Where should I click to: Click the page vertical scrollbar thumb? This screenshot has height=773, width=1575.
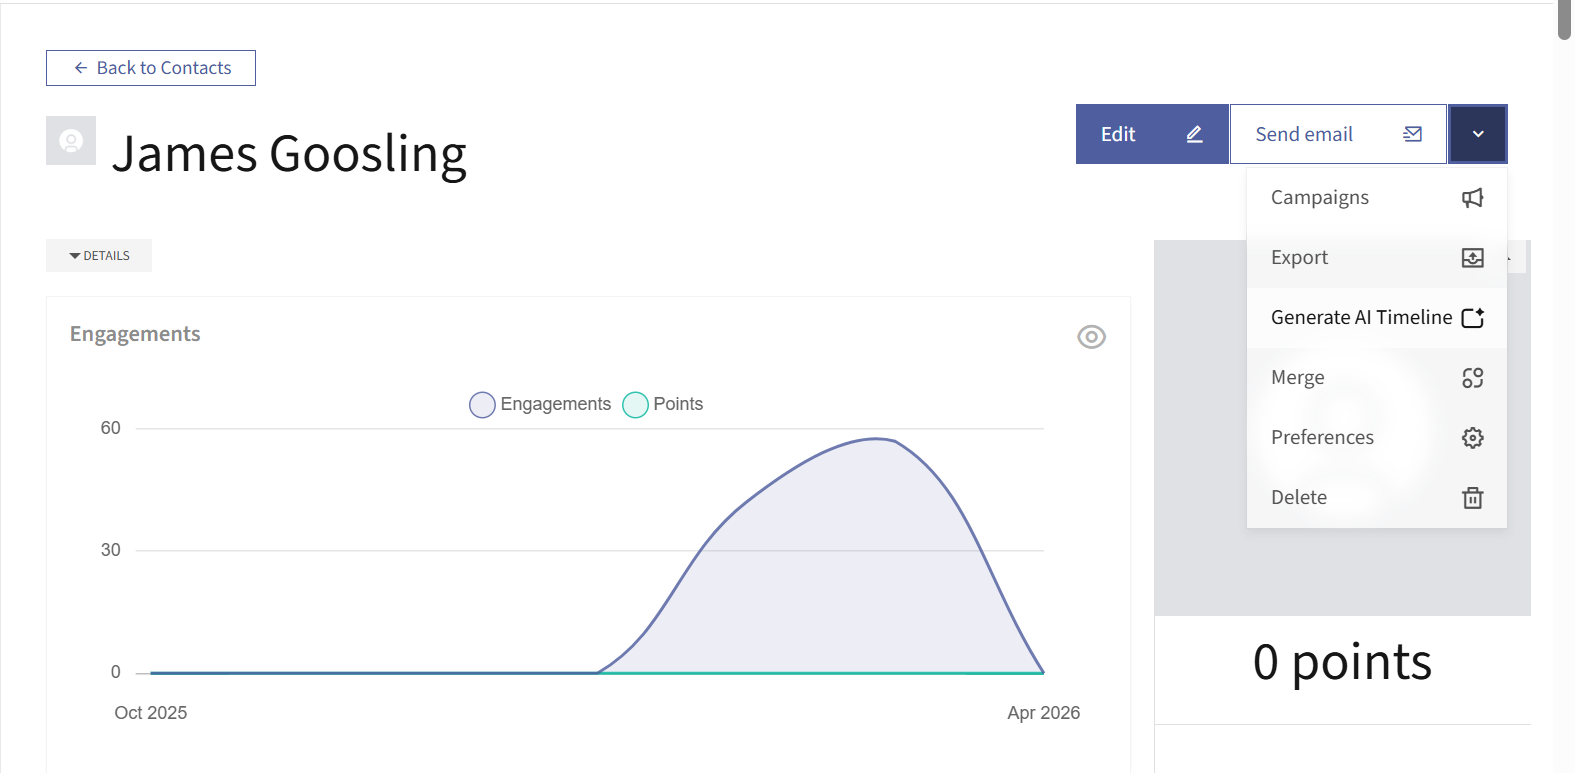[1564, 20]
